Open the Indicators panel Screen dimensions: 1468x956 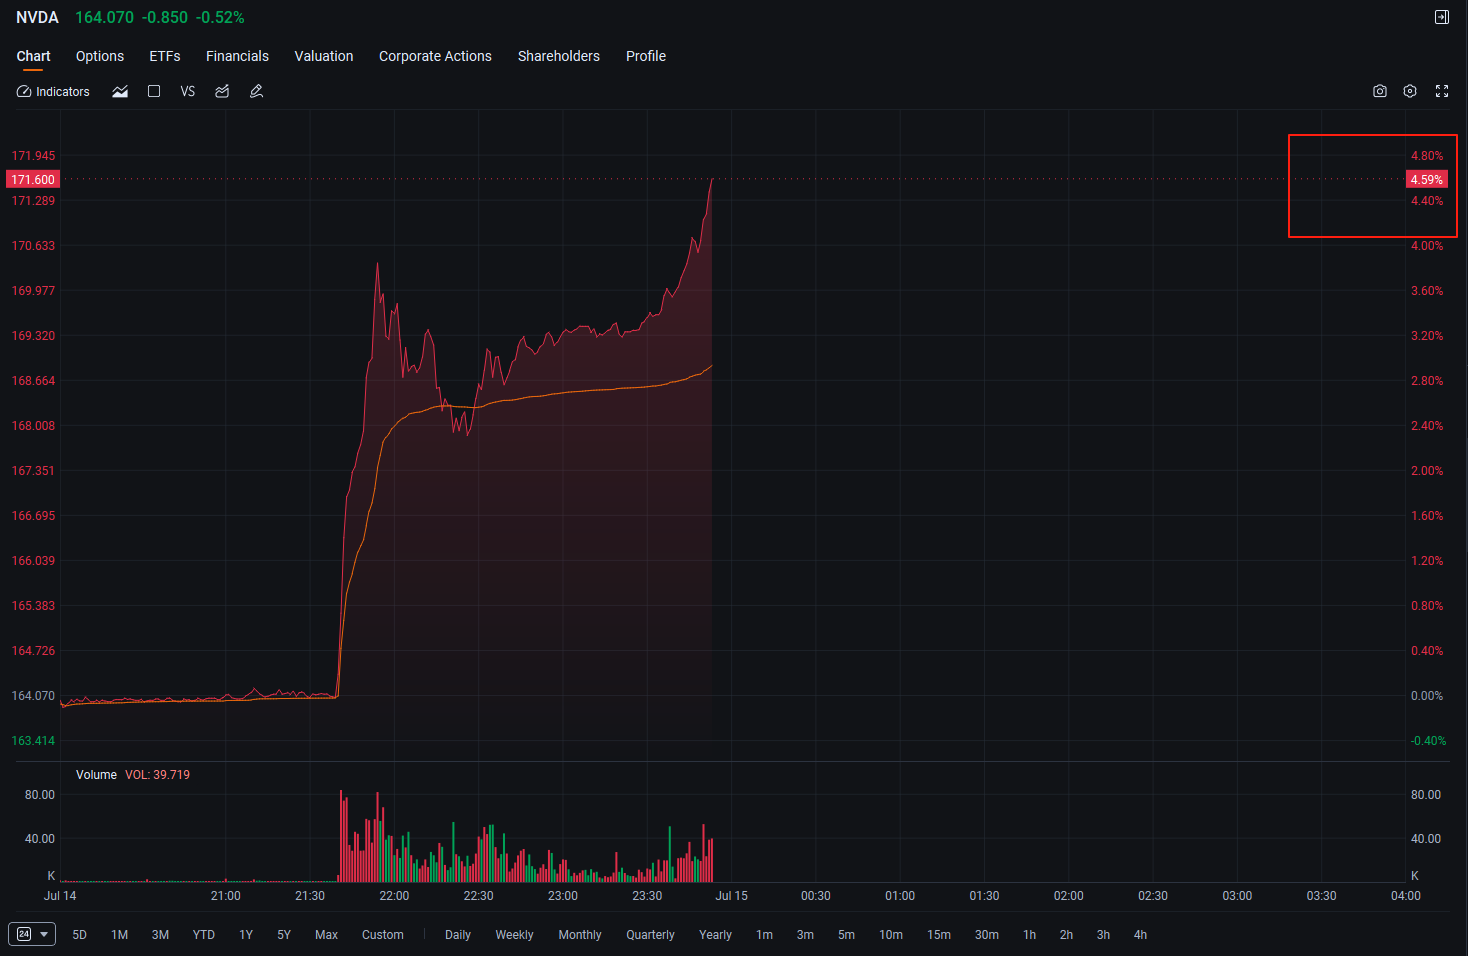[x=53, y=91]
